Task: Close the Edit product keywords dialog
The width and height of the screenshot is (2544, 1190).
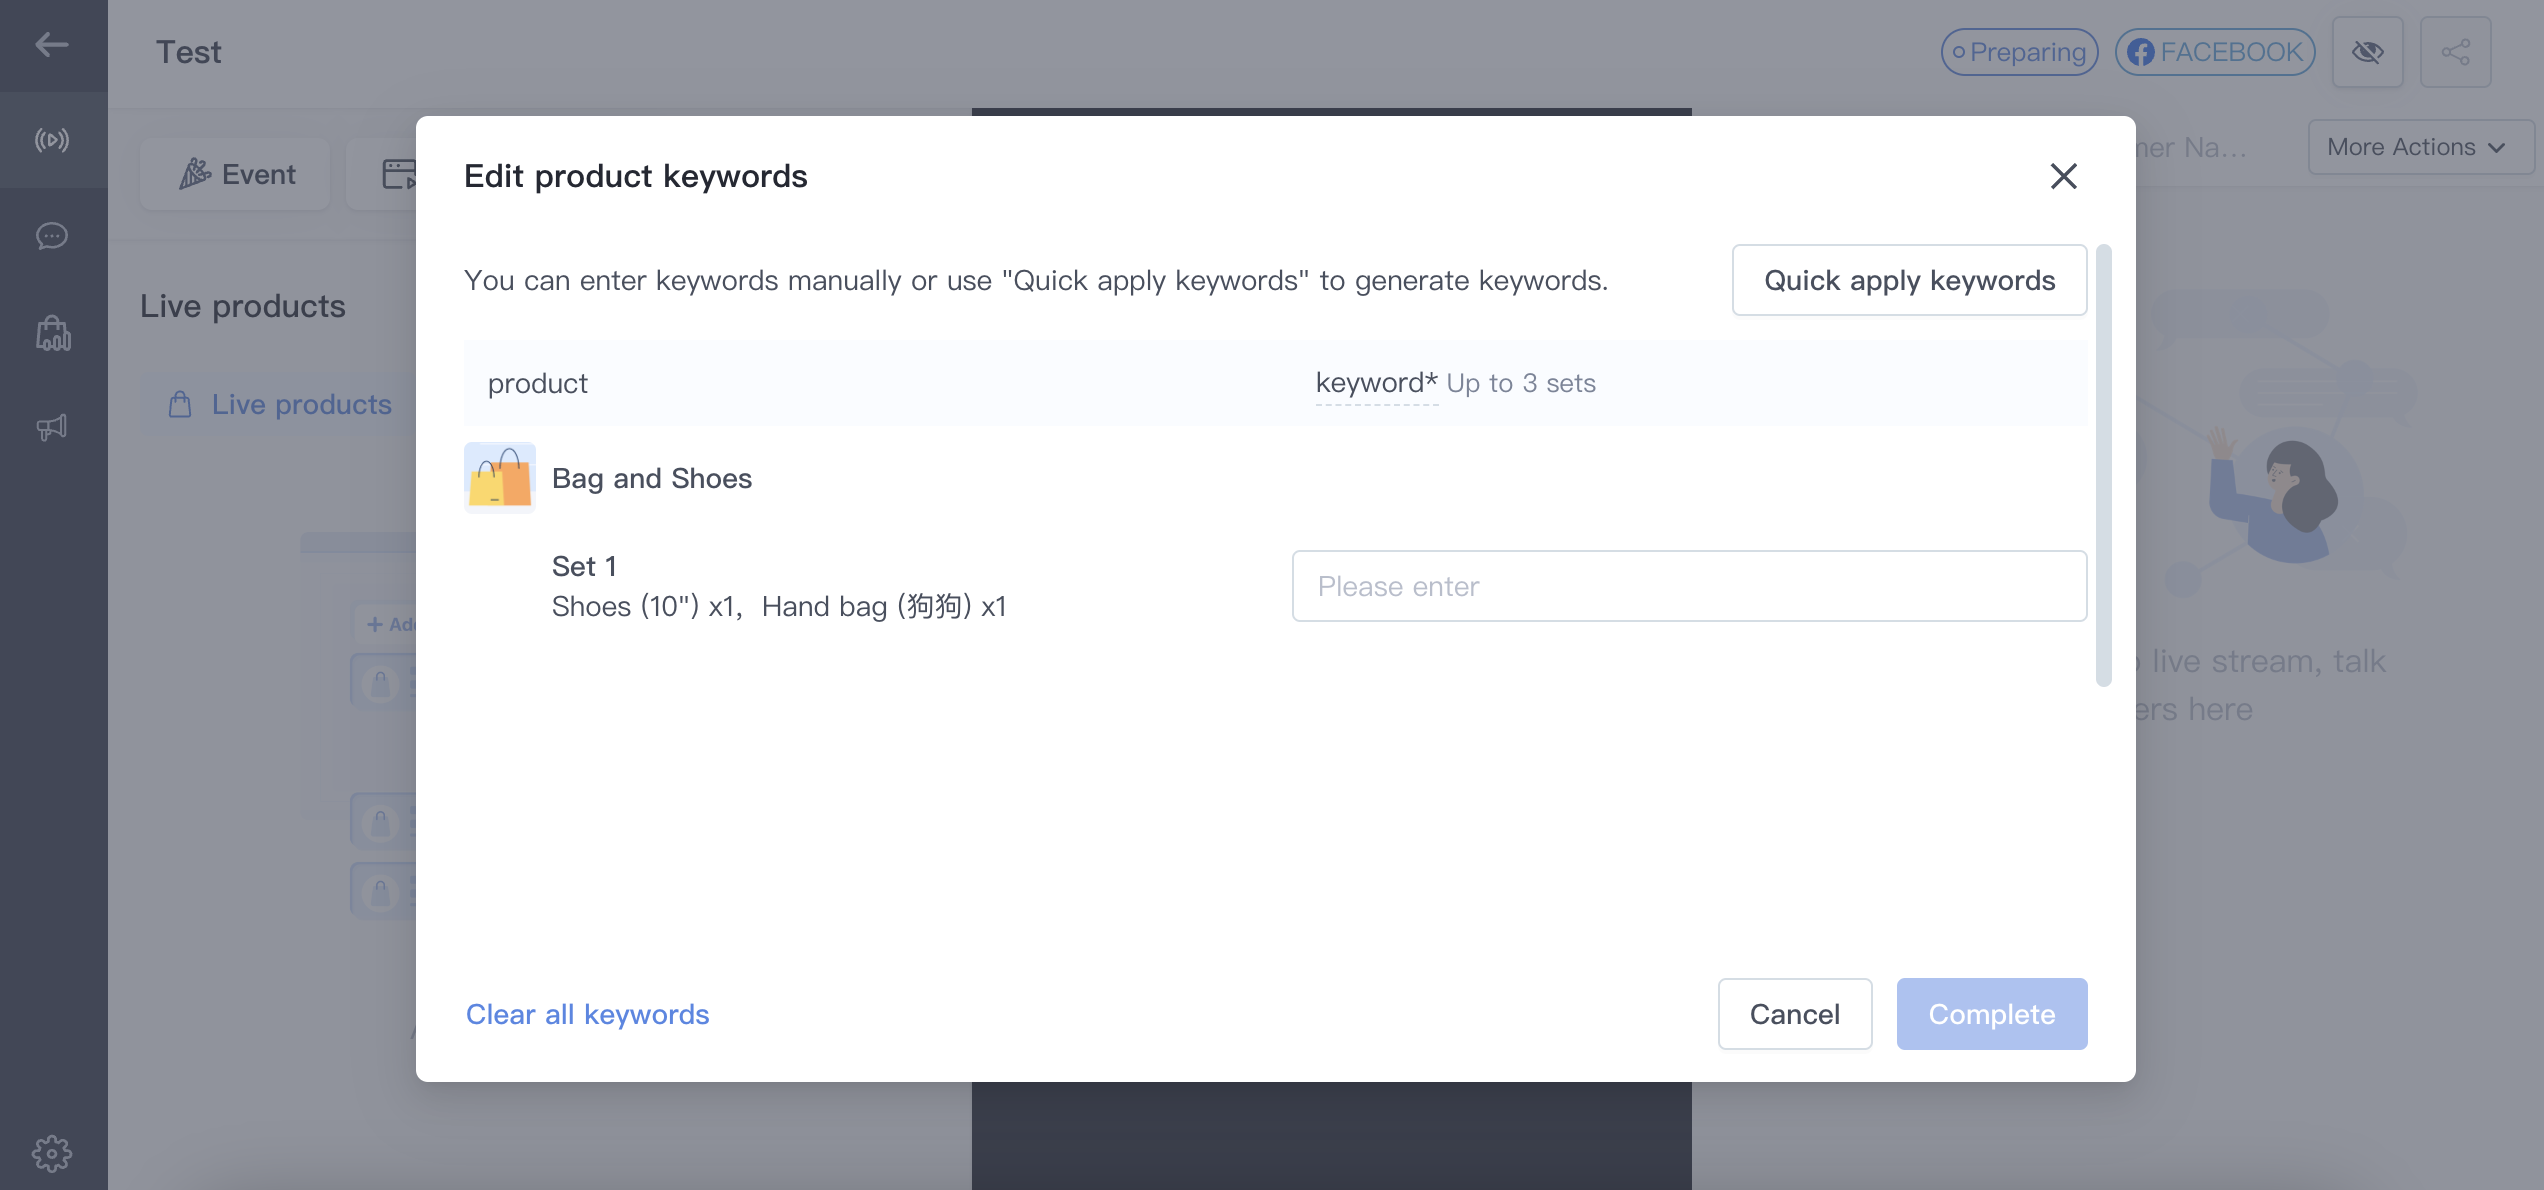Action: [x=2064, y=176]
